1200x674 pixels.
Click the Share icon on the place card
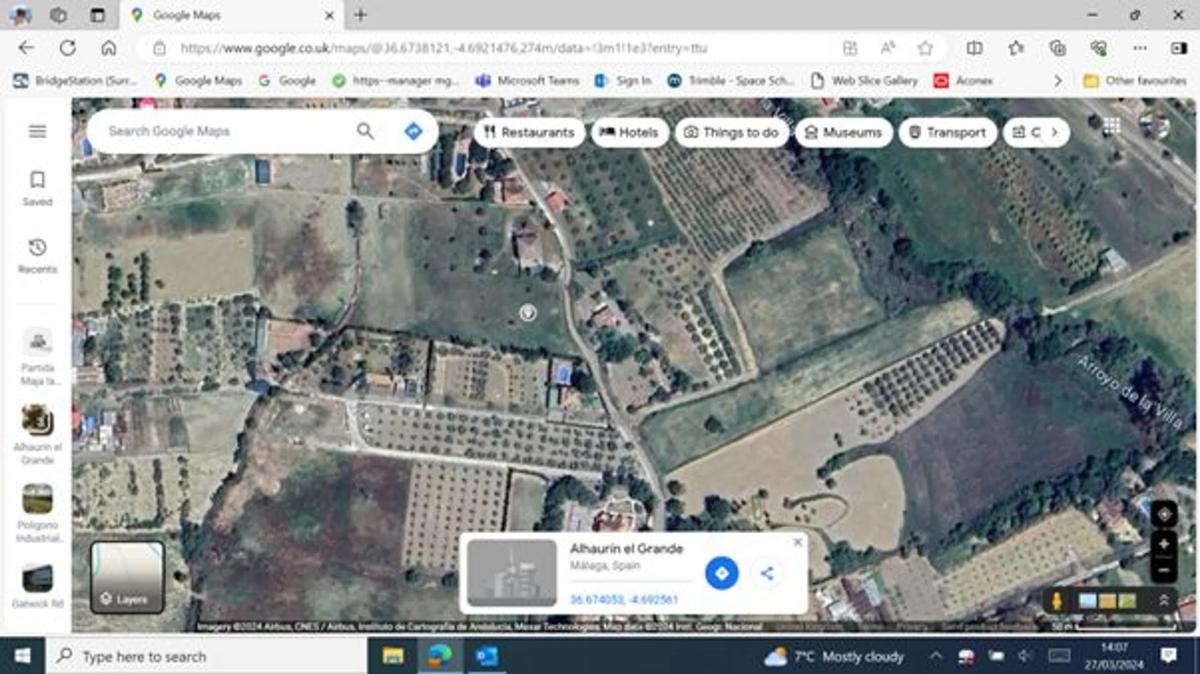767,573
